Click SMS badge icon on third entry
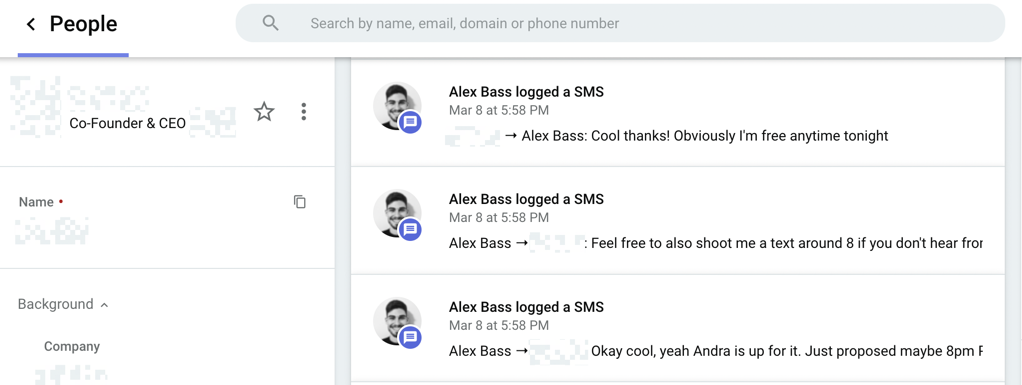 pyautogui.click(x=410, y=337)
